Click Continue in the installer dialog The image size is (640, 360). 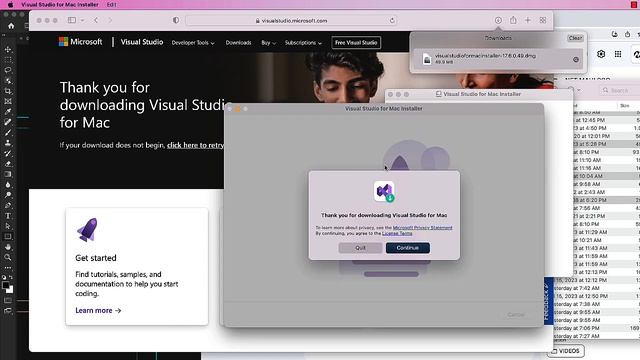[x=407, y=248]
